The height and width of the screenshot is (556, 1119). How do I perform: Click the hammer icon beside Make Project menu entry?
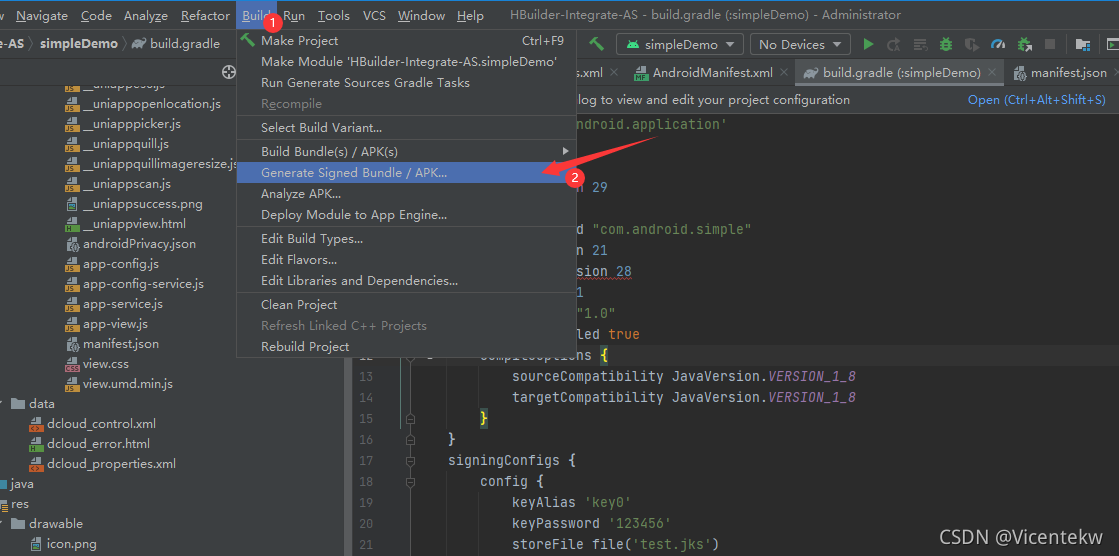click(x=248, y=39)
